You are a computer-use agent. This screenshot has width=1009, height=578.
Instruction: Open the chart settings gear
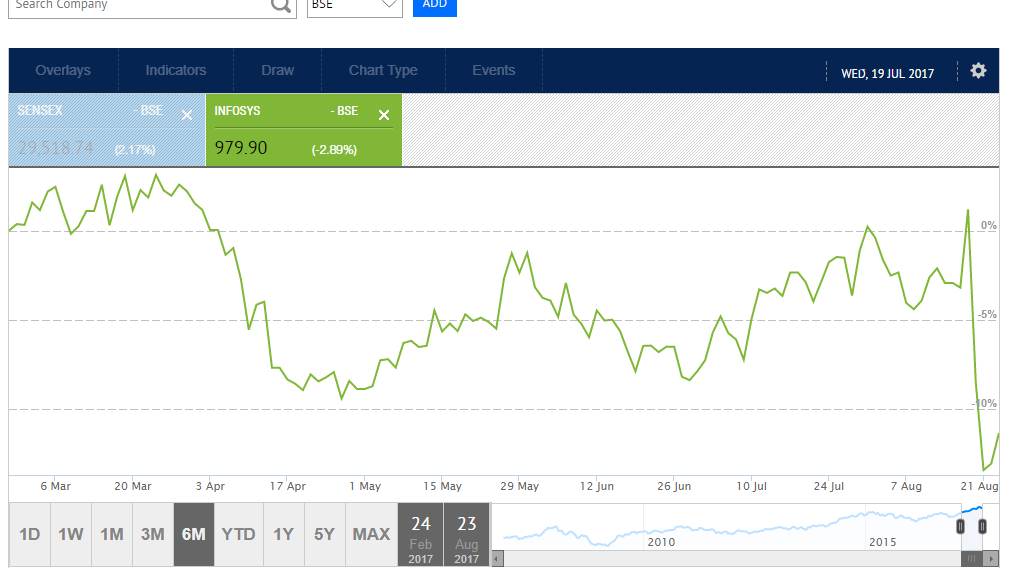point(977,71)
